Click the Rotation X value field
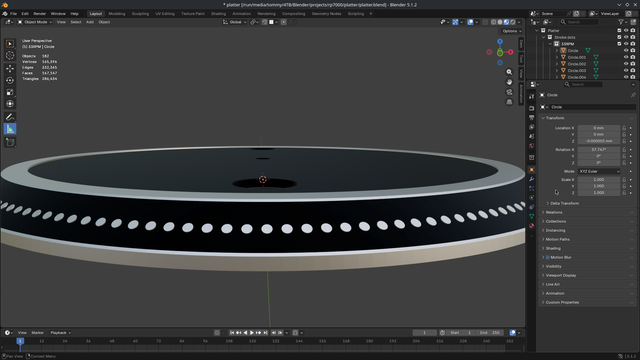The width and height of the screenshot is (640, 360). coord(599,150)
